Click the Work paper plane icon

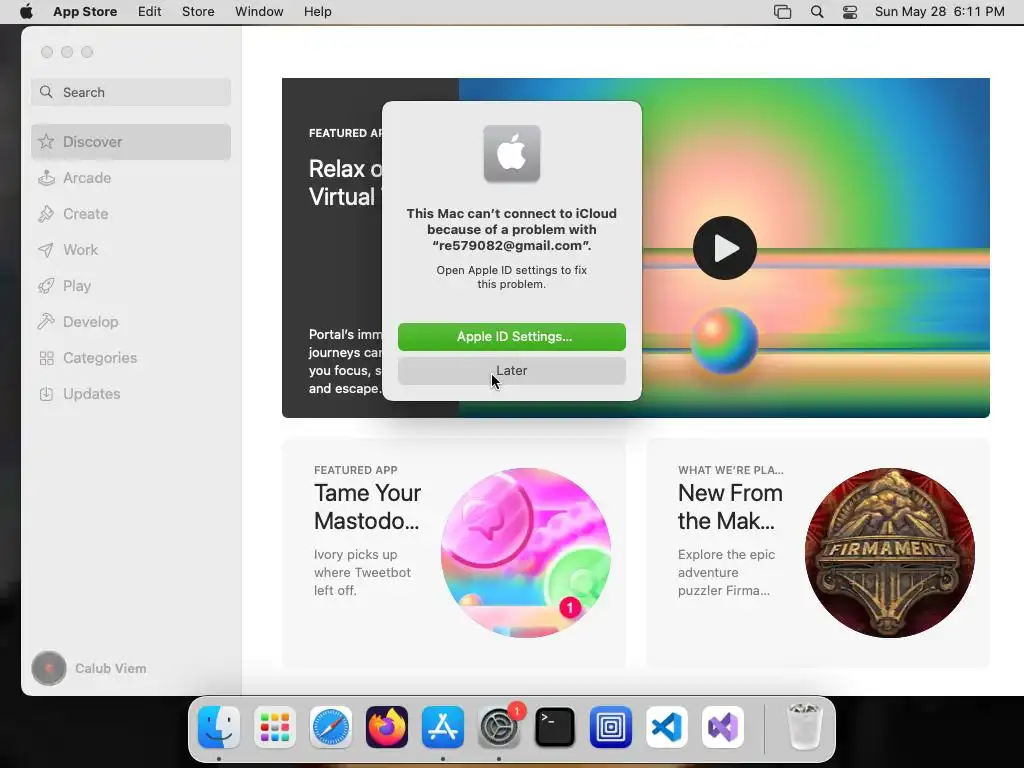coord(46,249)
